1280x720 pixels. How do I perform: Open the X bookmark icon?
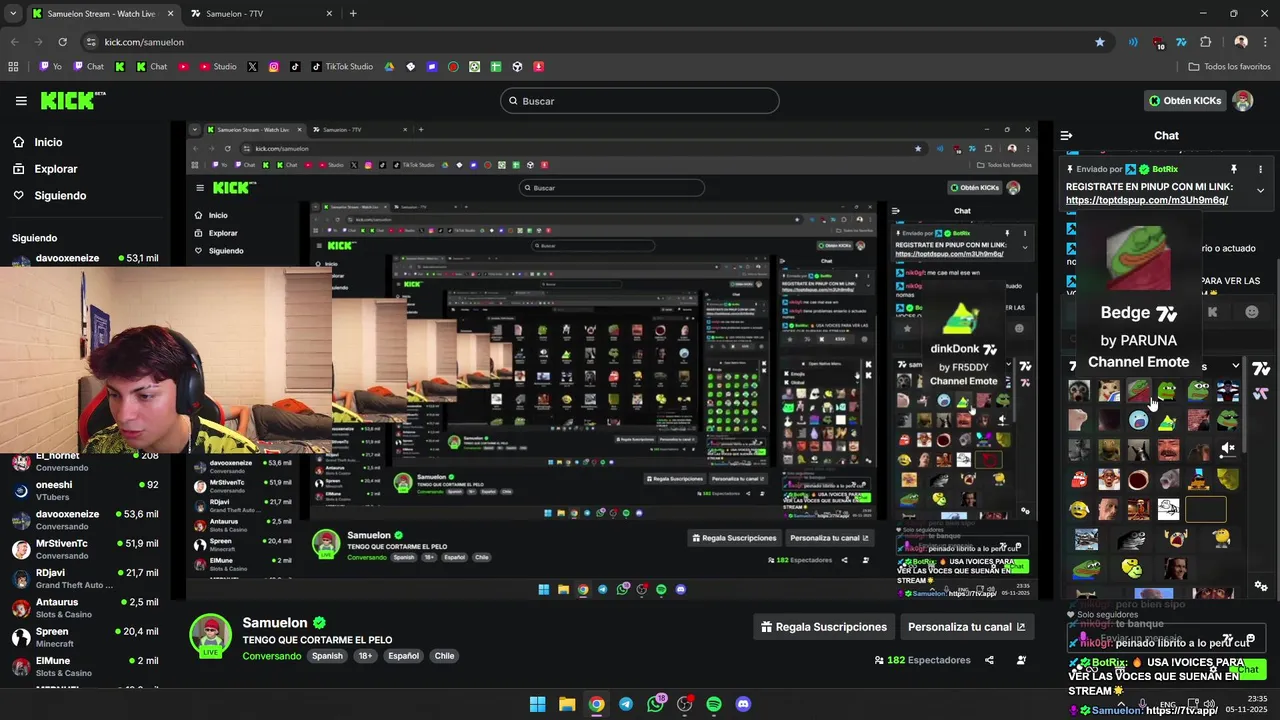[x=252, y=67]
